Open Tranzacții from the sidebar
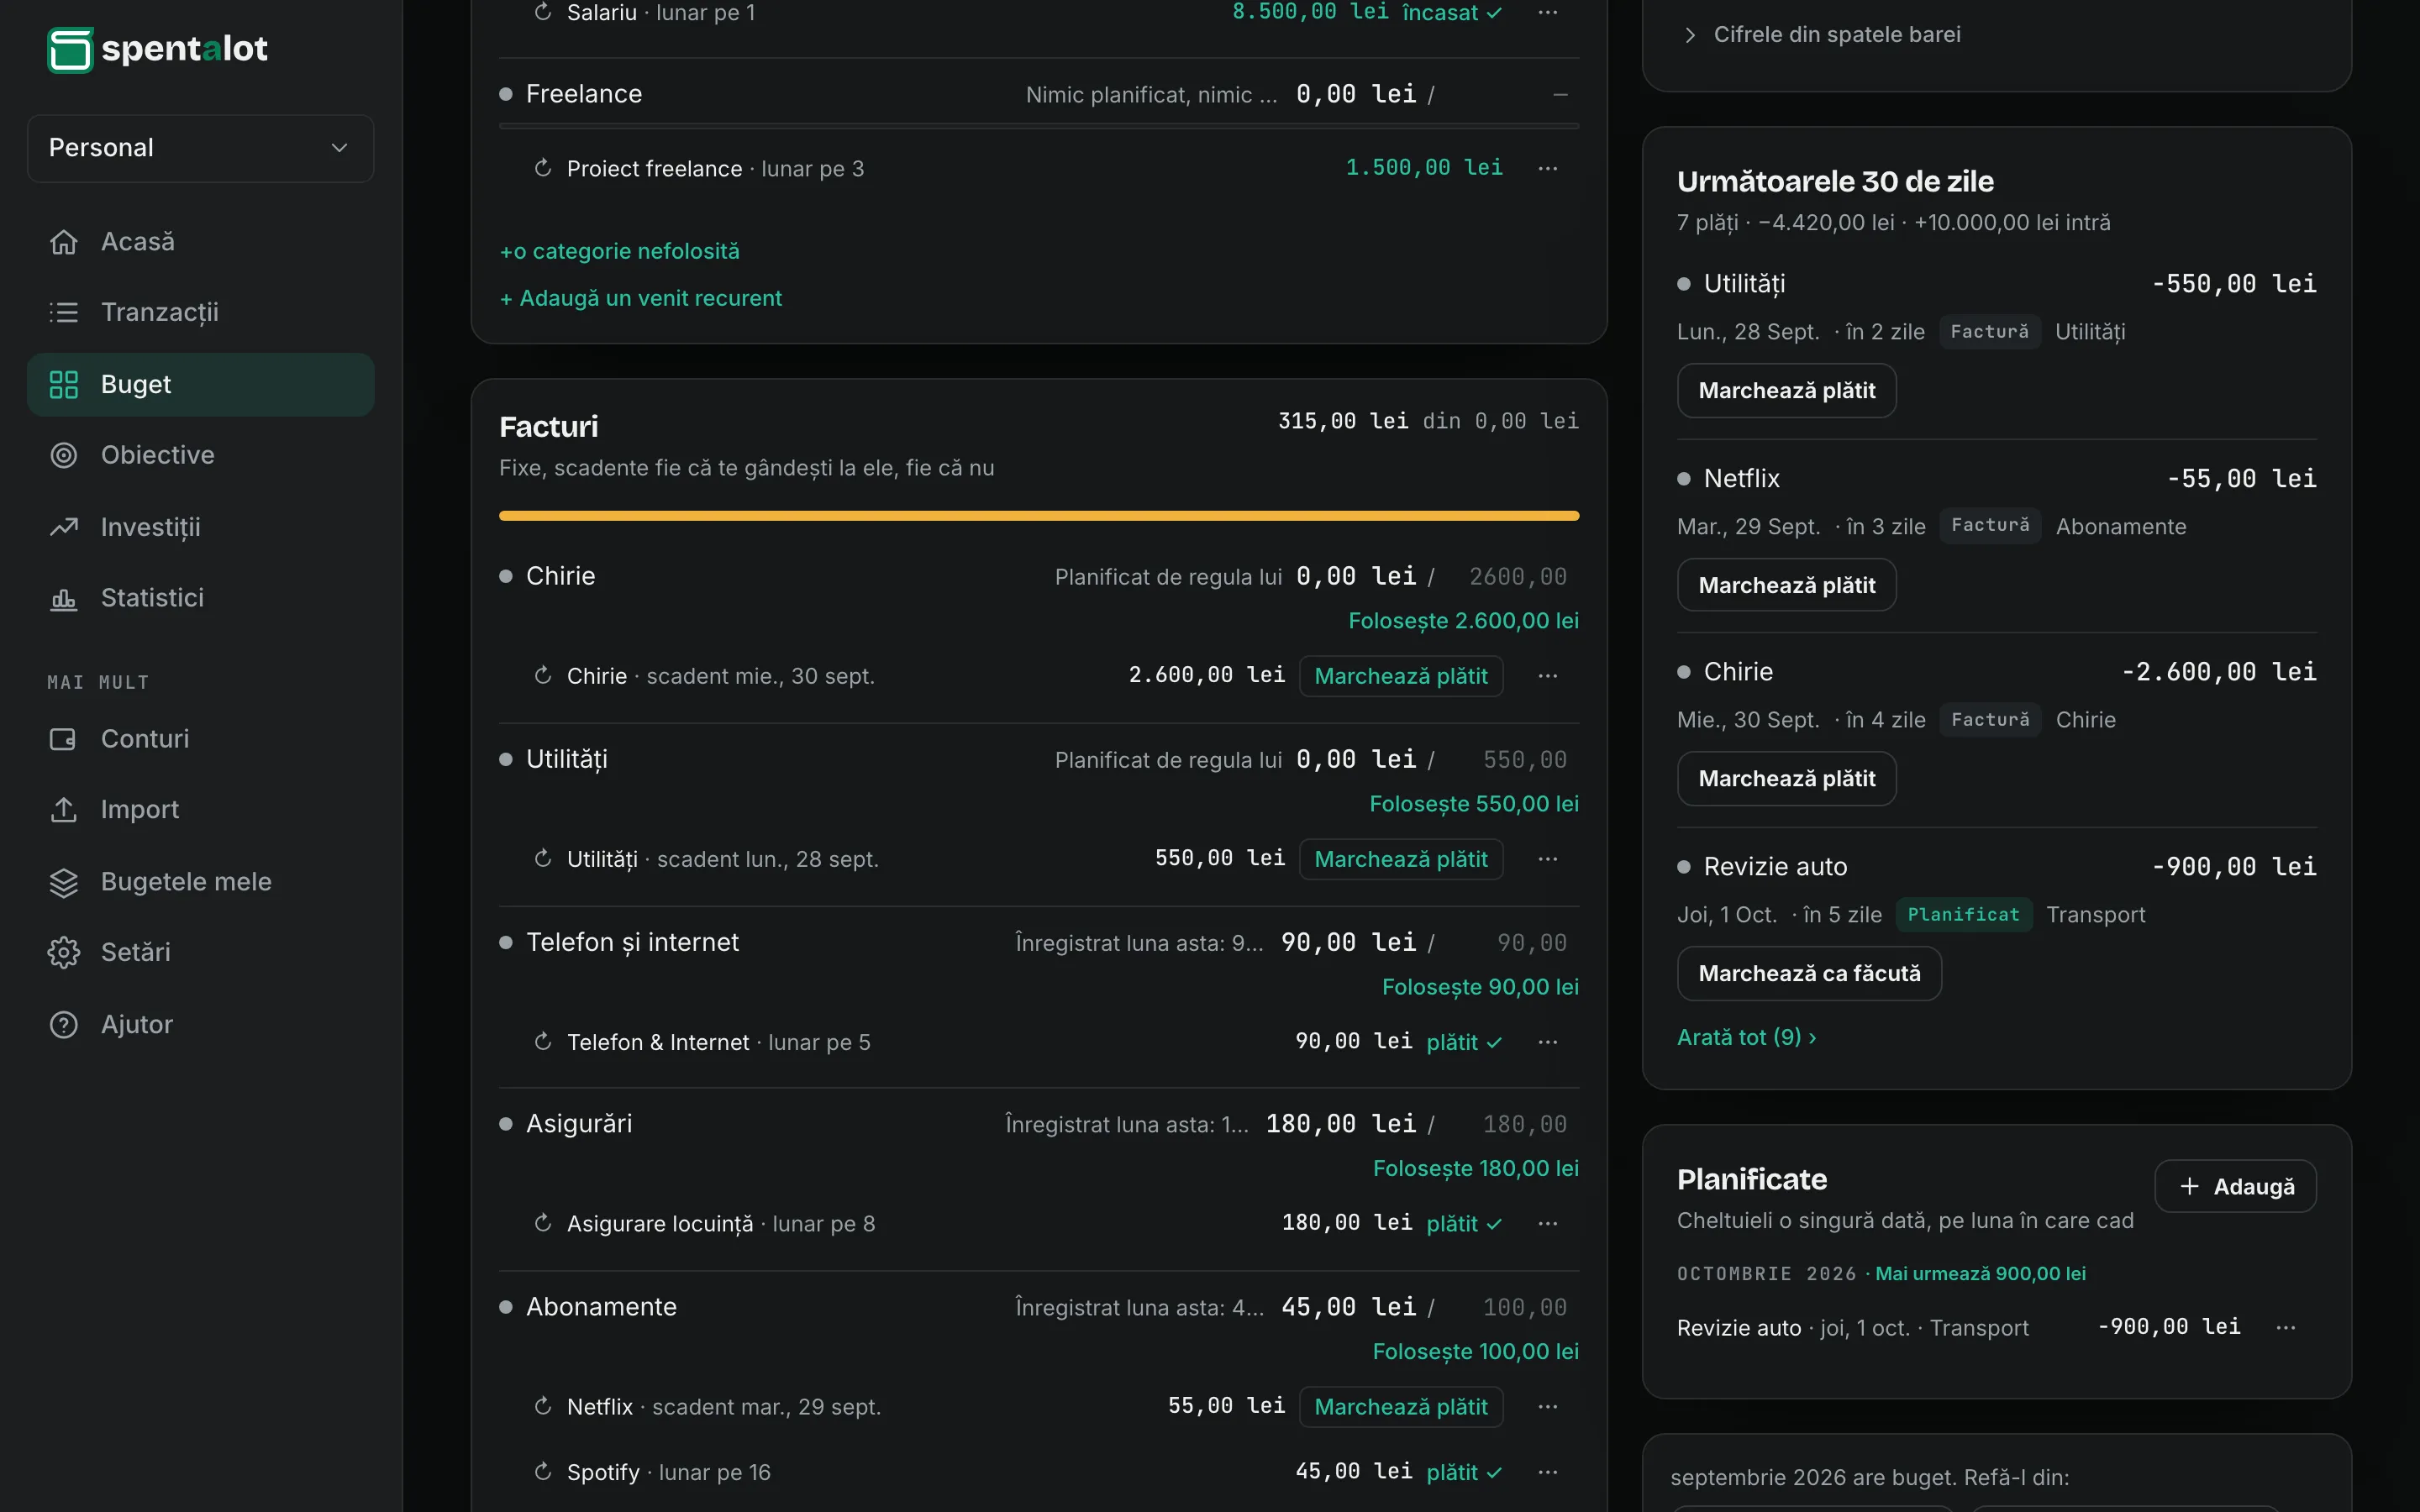Screen dimensions: 2420x1512 (x=200, y=313)
